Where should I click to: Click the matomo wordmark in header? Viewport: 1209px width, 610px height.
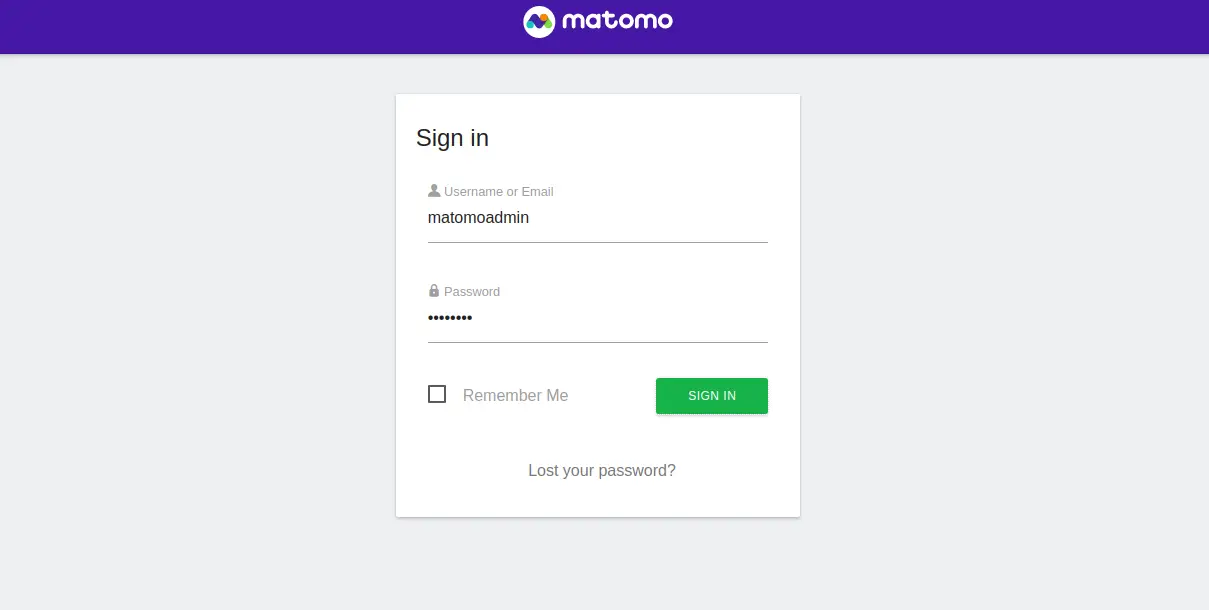617,21
